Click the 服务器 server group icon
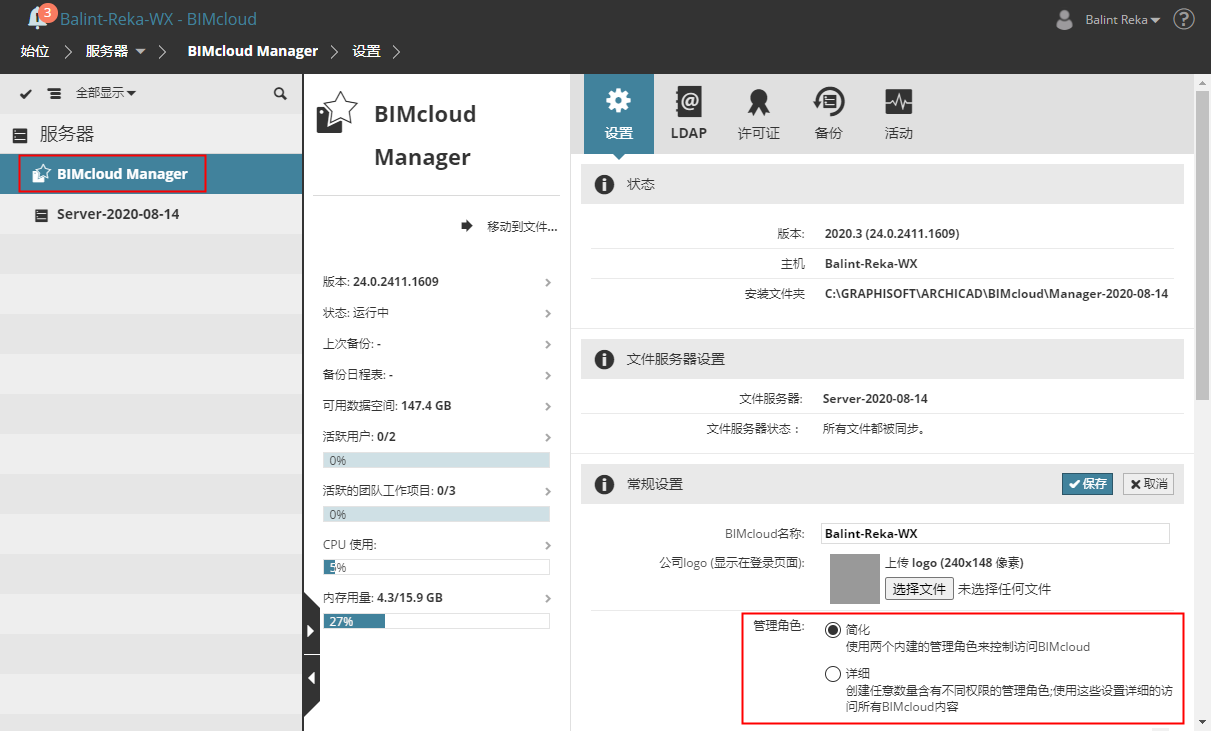 tap(20, 135)
